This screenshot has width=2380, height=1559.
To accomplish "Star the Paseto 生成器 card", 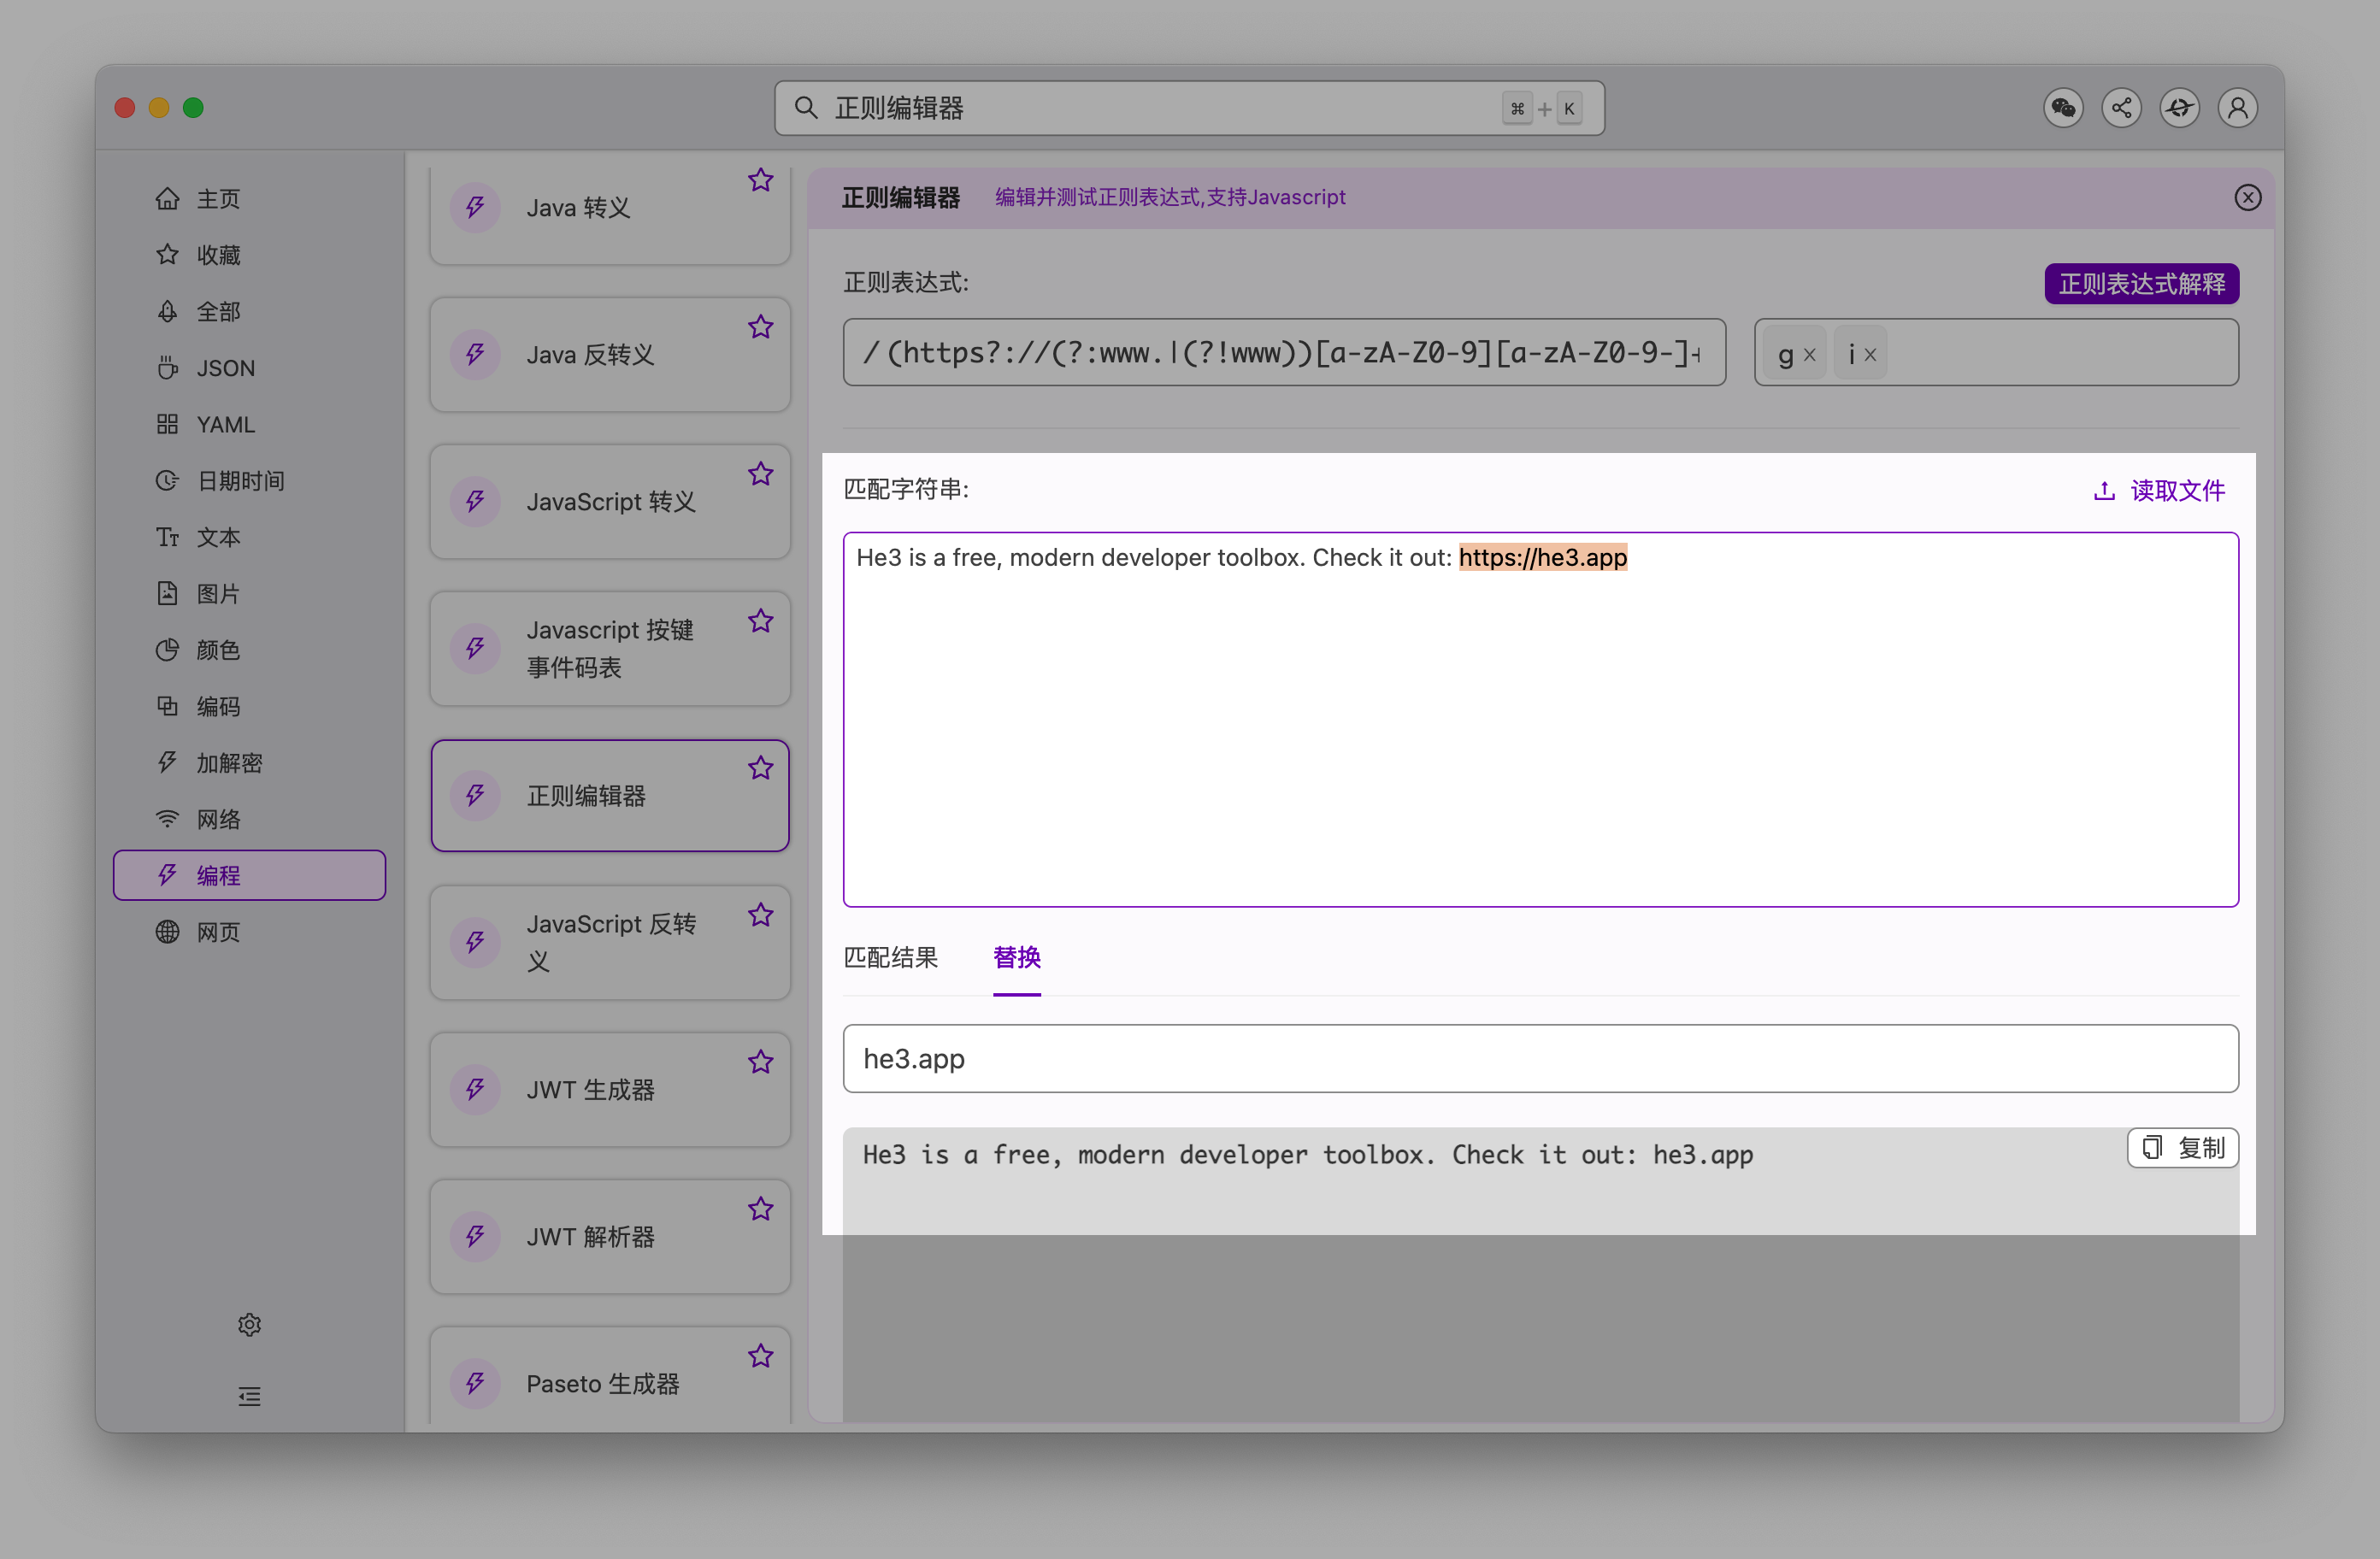I will [x=761, y=1356].
